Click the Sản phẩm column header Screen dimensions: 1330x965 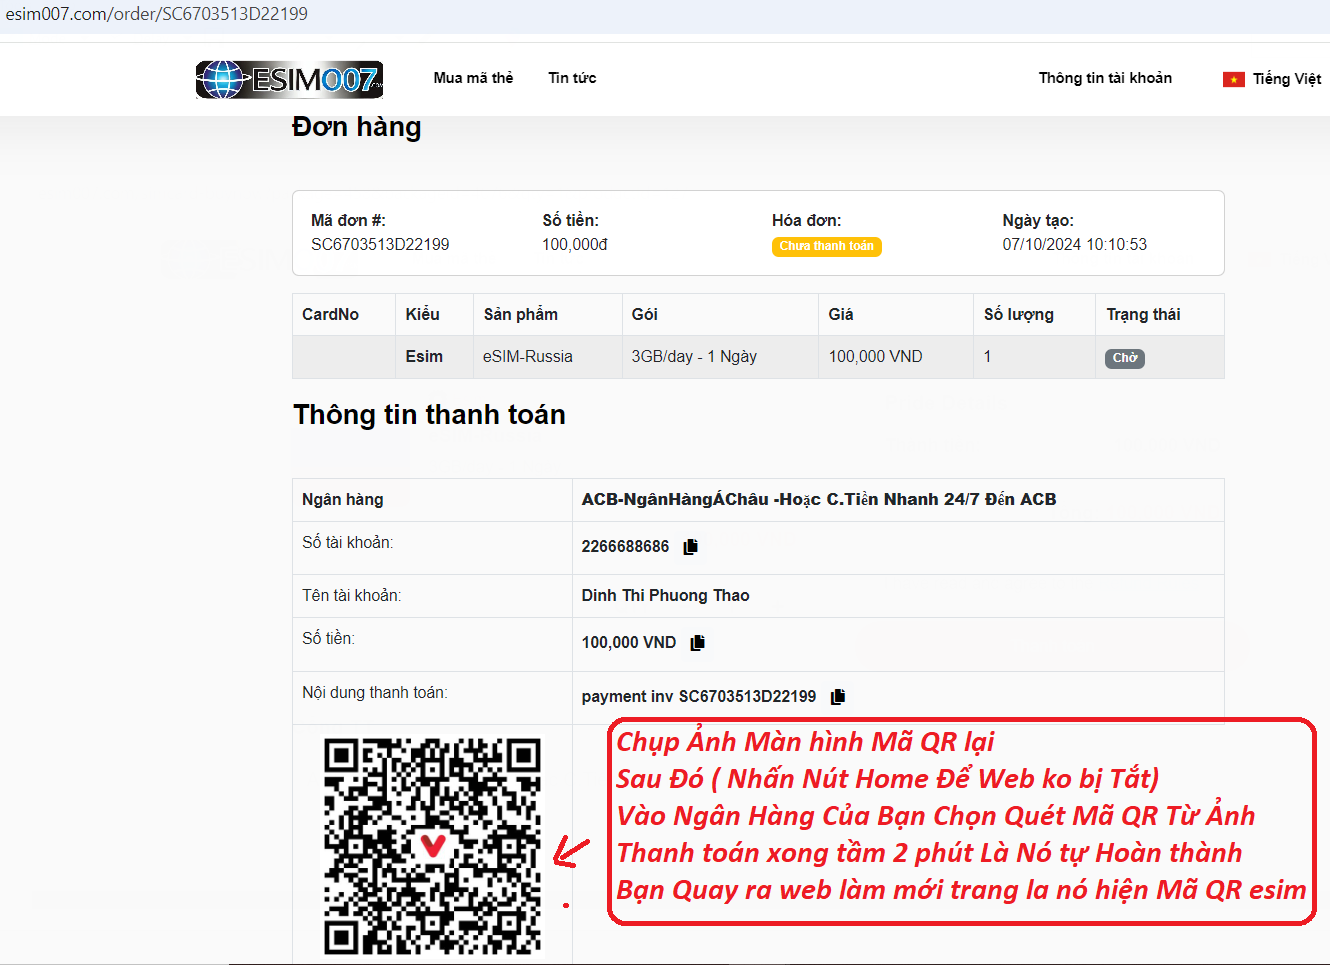pos(547,315)
